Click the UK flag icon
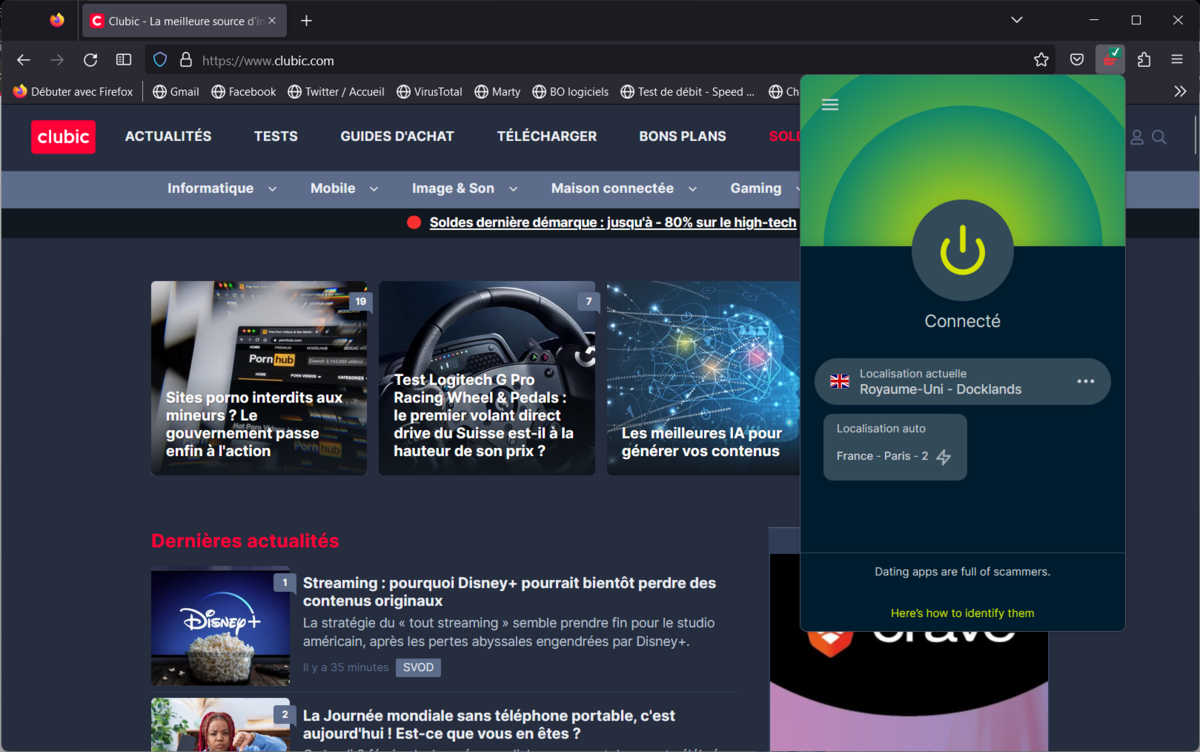Viewport: 1200px width, 752px height. (840, 381)
